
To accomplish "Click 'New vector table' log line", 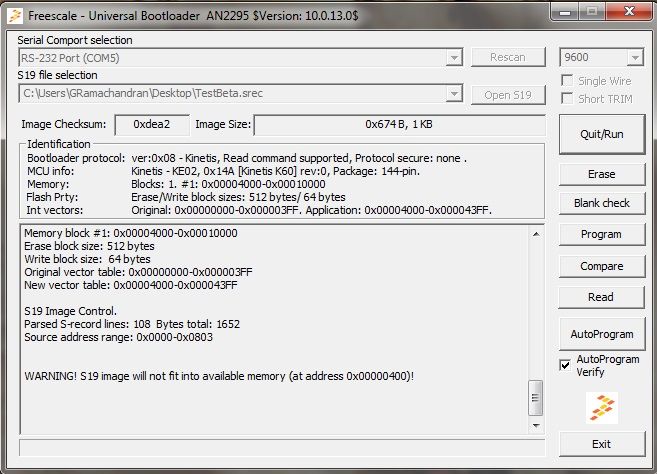I will (x=131, y=285).
